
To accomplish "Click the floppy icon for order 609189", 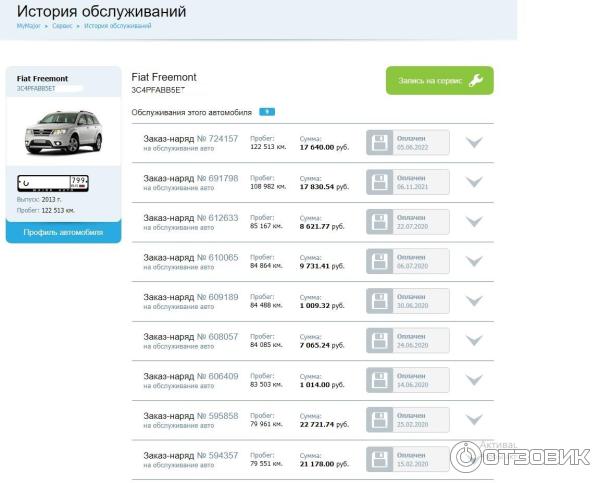I will pos(380,301).
